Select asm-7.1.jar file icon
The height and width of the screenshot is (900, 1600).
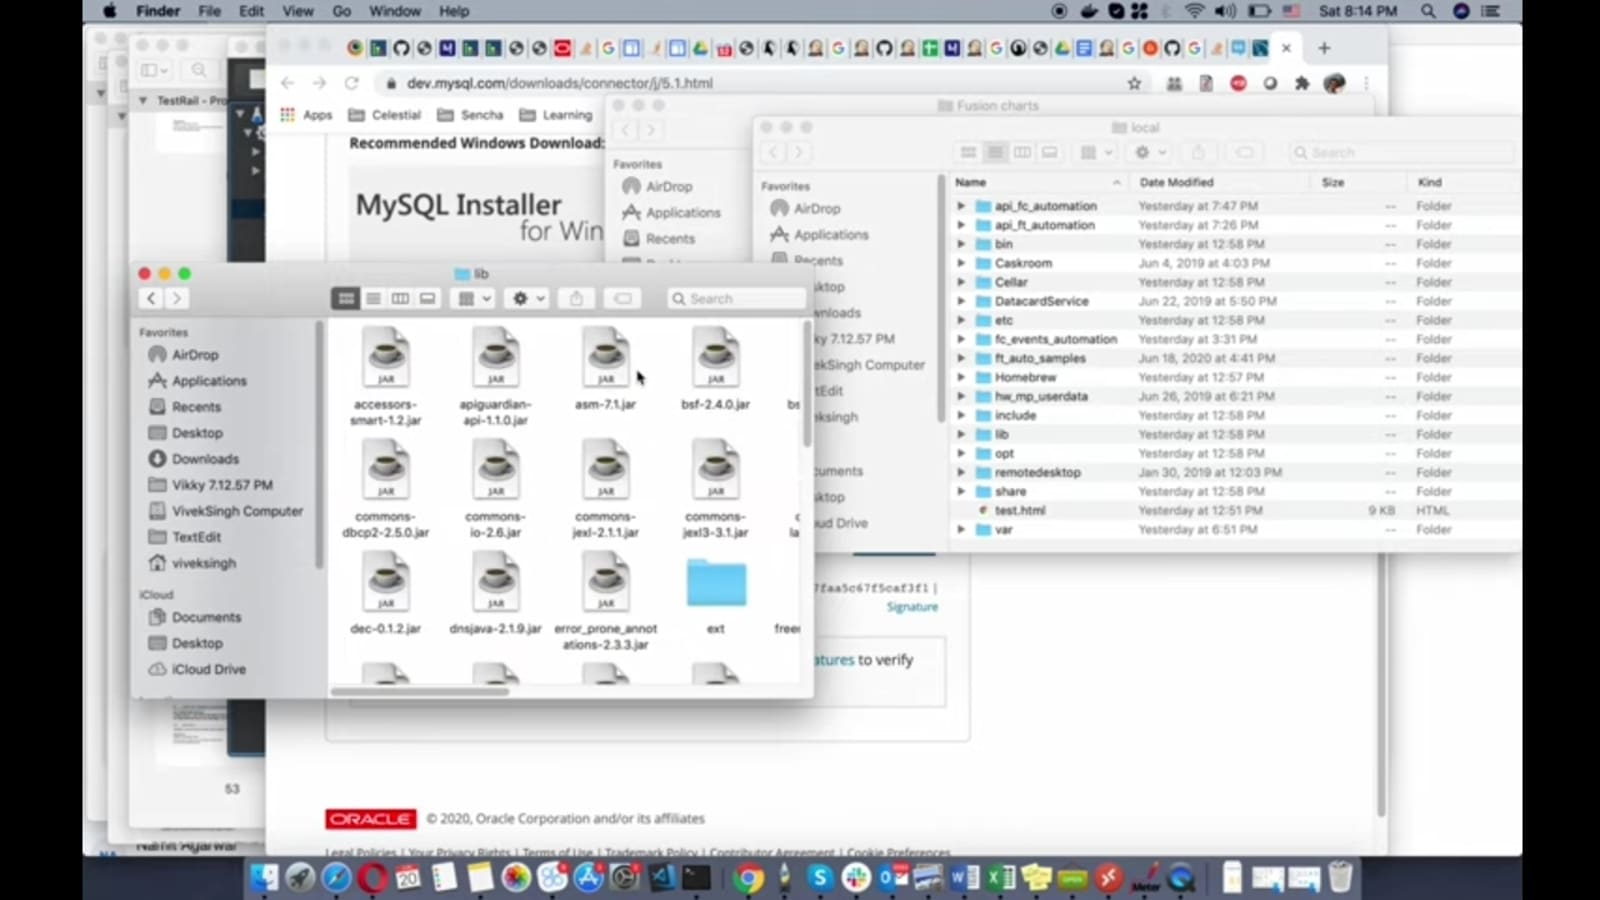pyautogui.click(x=606, y=359)
